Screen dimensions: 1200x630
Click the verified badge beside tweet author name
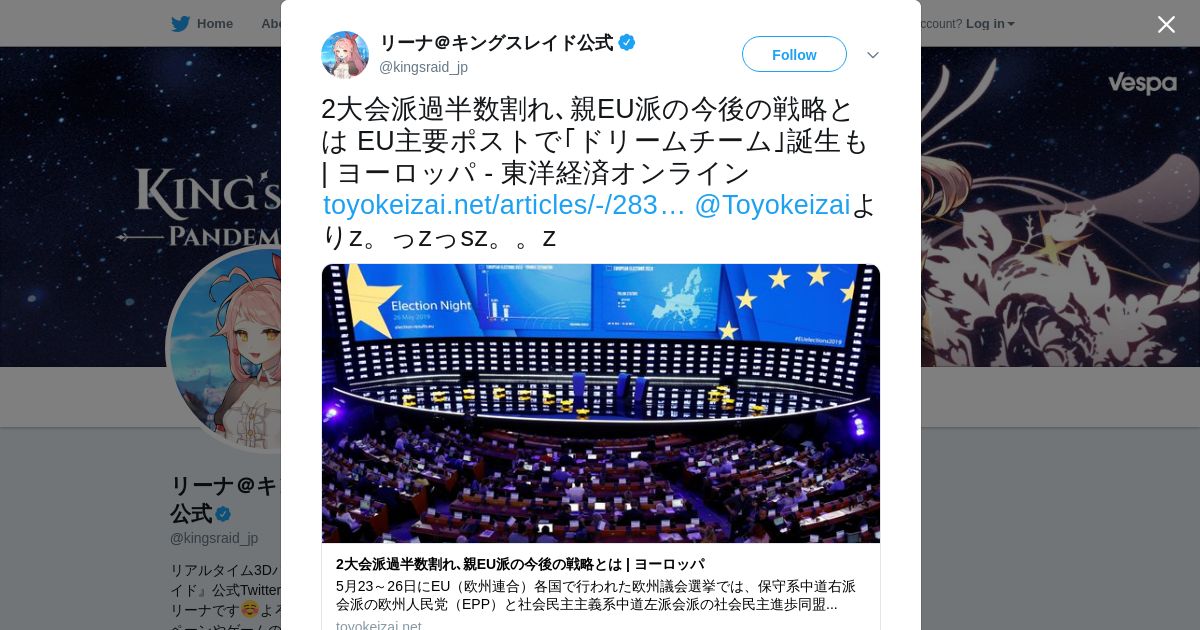[x=627, y=42]
